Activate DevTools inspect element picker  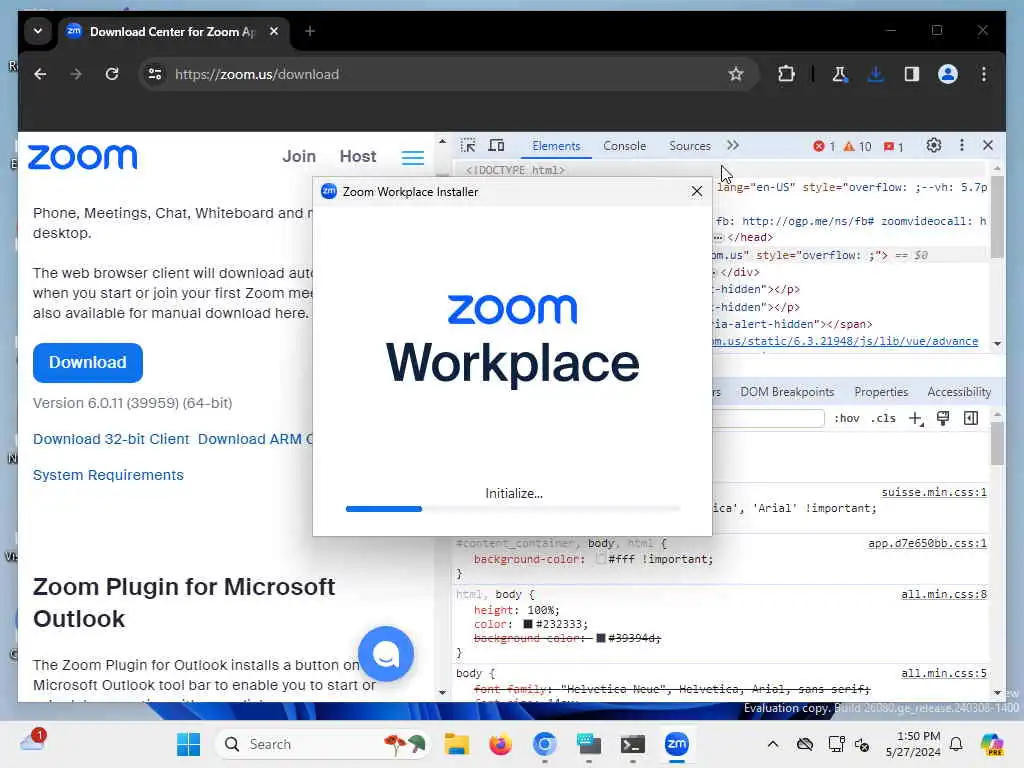(468, 146)
